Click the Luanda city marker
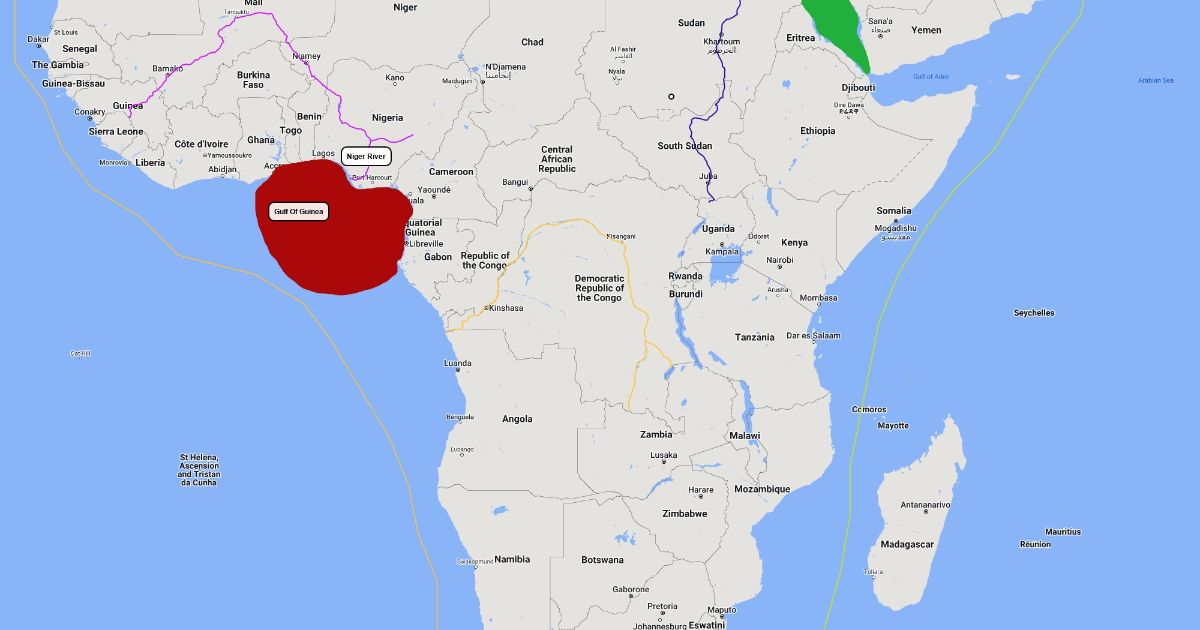 point(458,369)
